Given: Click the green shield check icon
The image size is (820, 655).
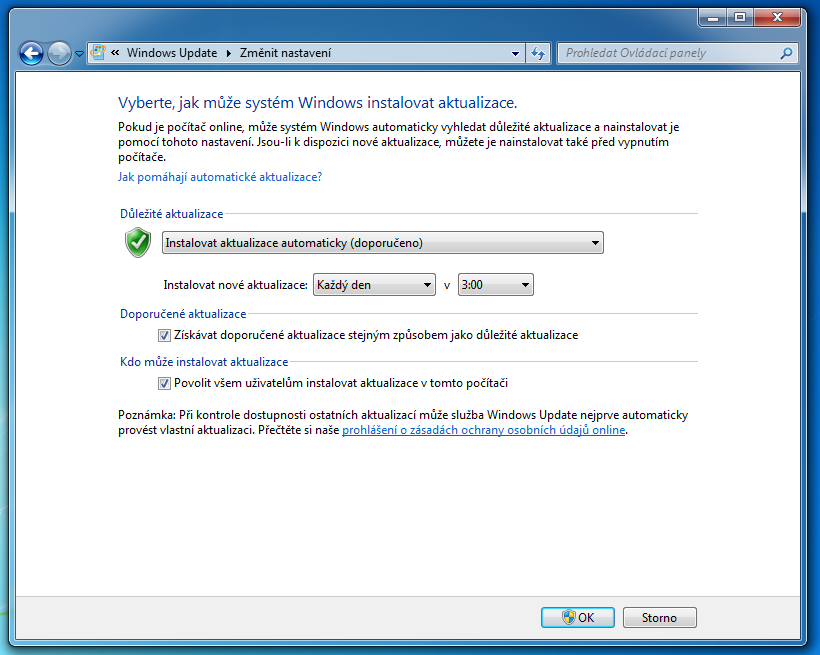Looking at the screenshot, I should tap(138, 242).
